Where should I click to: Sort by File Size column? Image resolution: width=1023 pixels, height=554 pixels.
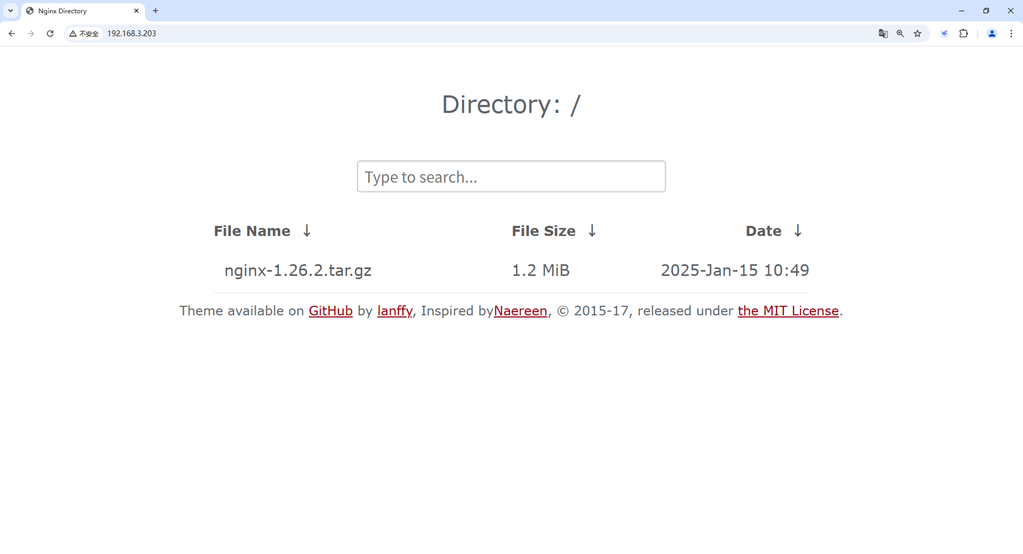[543, 231]
